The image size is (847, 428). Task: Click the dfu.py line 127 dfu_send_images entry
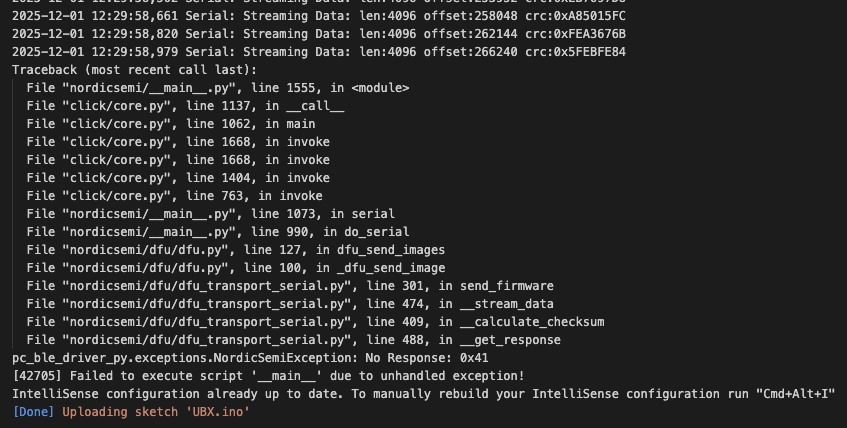tap(236, 250)
